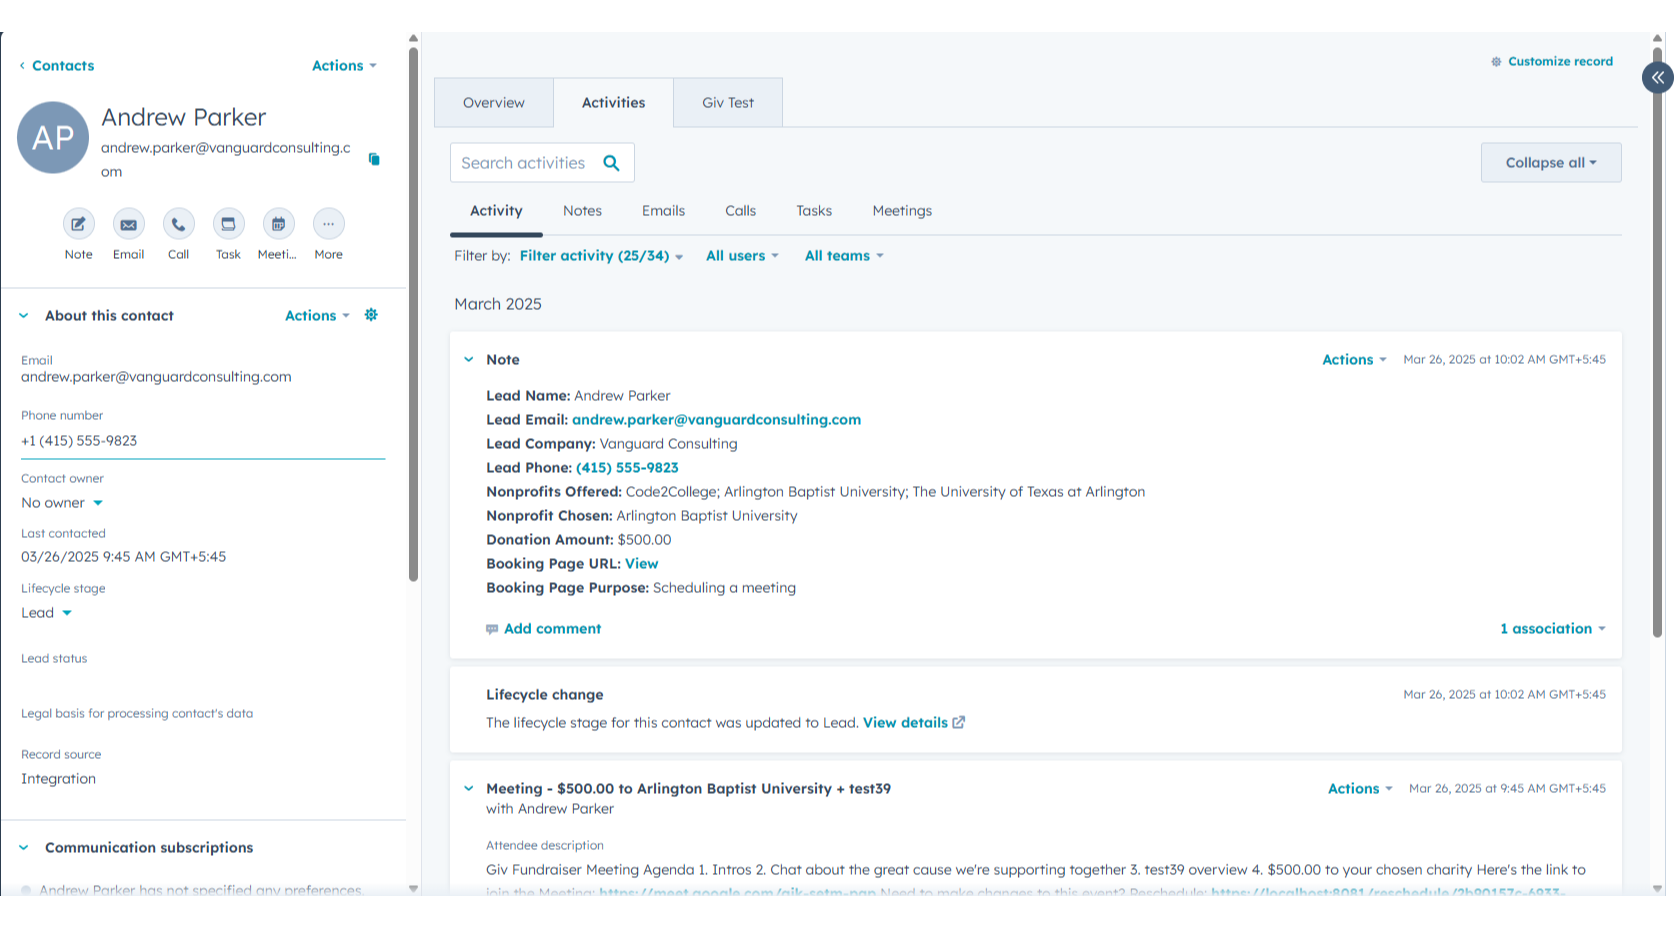
Task: Click the Note icon under contact name
Action: pyautogui.click(x=78, y=225)
